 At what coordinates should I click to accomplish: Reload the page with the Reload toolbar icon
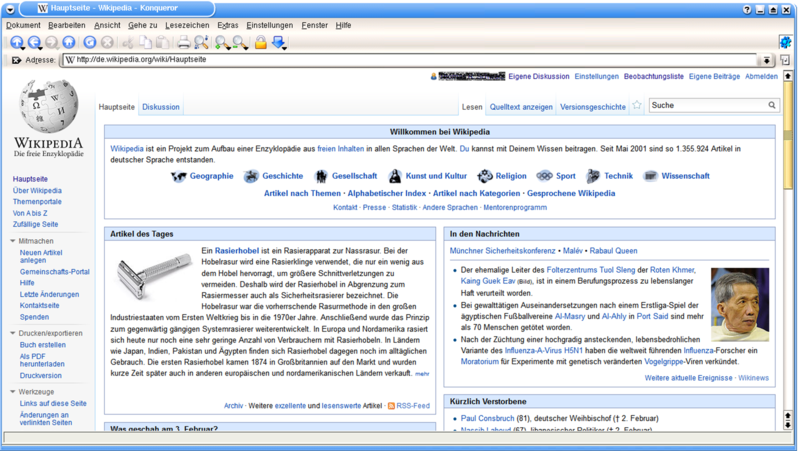click(x=90, y=43)
